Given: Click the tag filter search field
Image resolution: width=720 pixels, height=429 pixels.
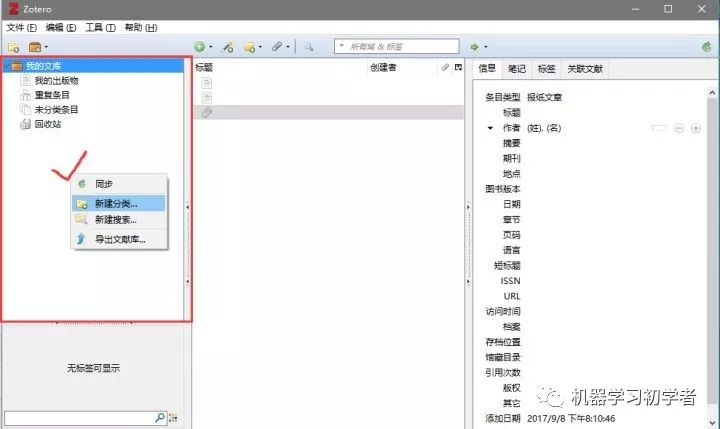Looking at the screenshot, I should (85, 418).
